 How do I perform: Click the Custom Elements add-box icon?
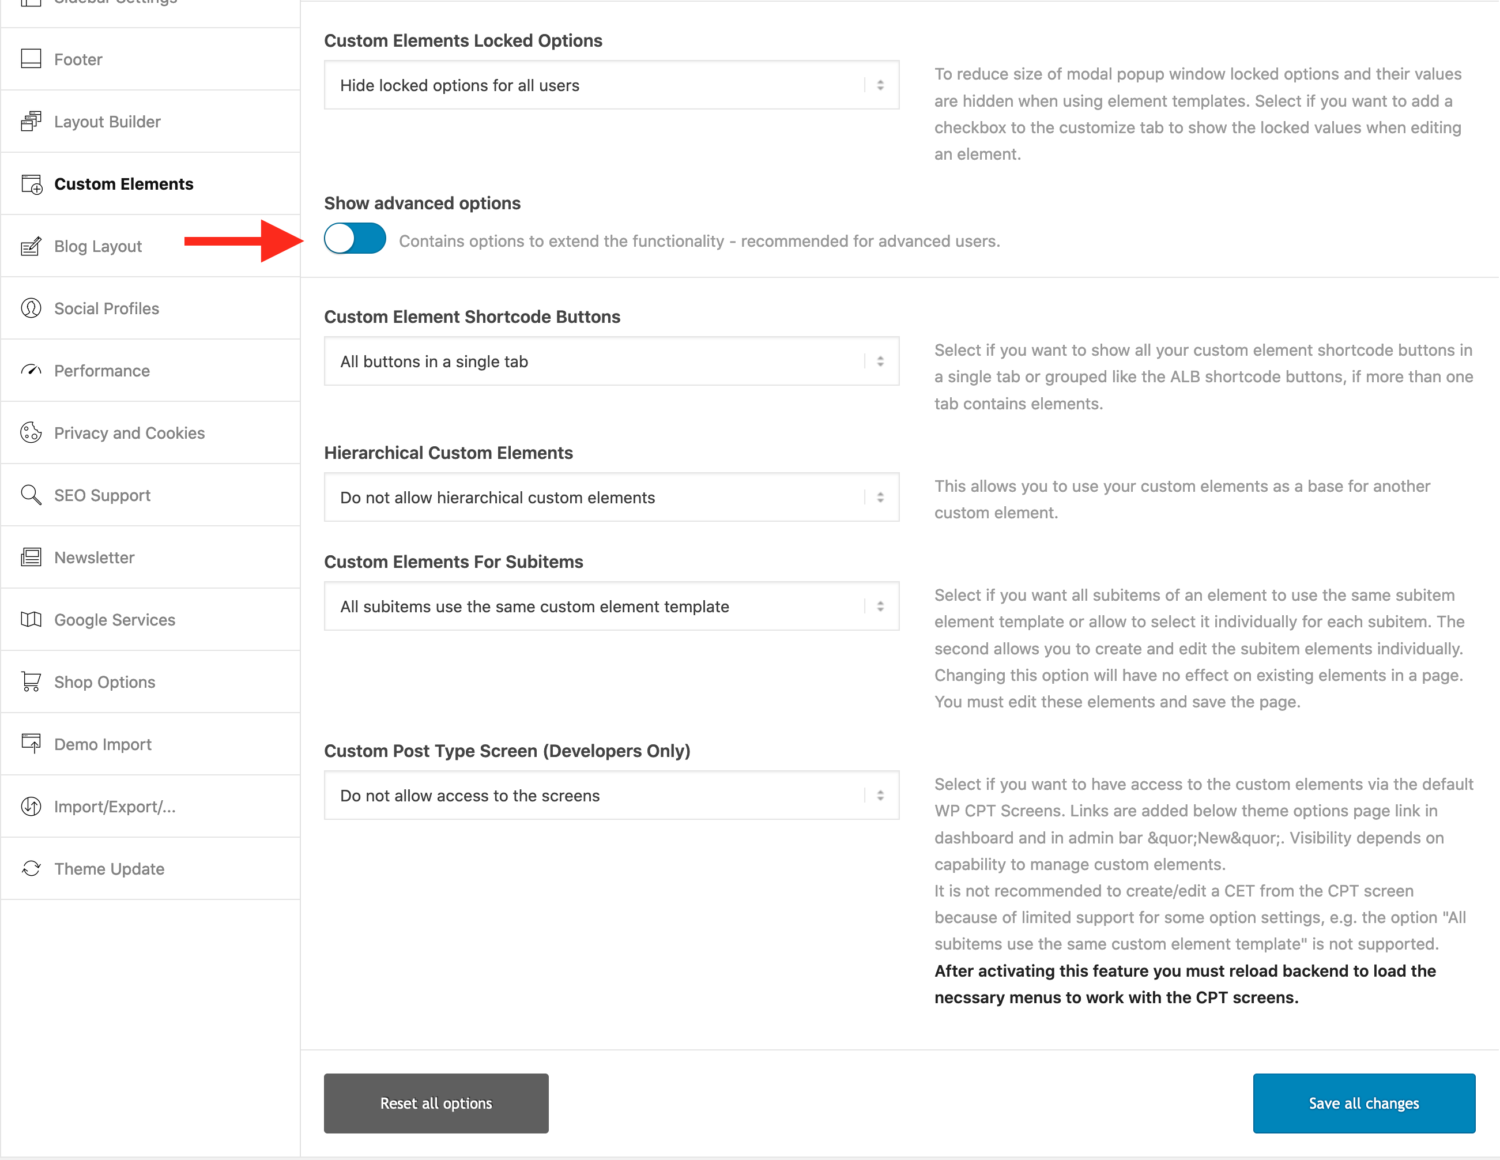[31, 184]
